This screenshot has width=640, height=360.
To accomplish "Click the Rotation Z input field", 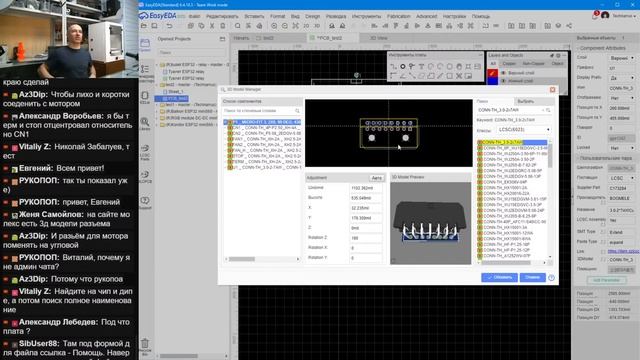I will (365, 238).
